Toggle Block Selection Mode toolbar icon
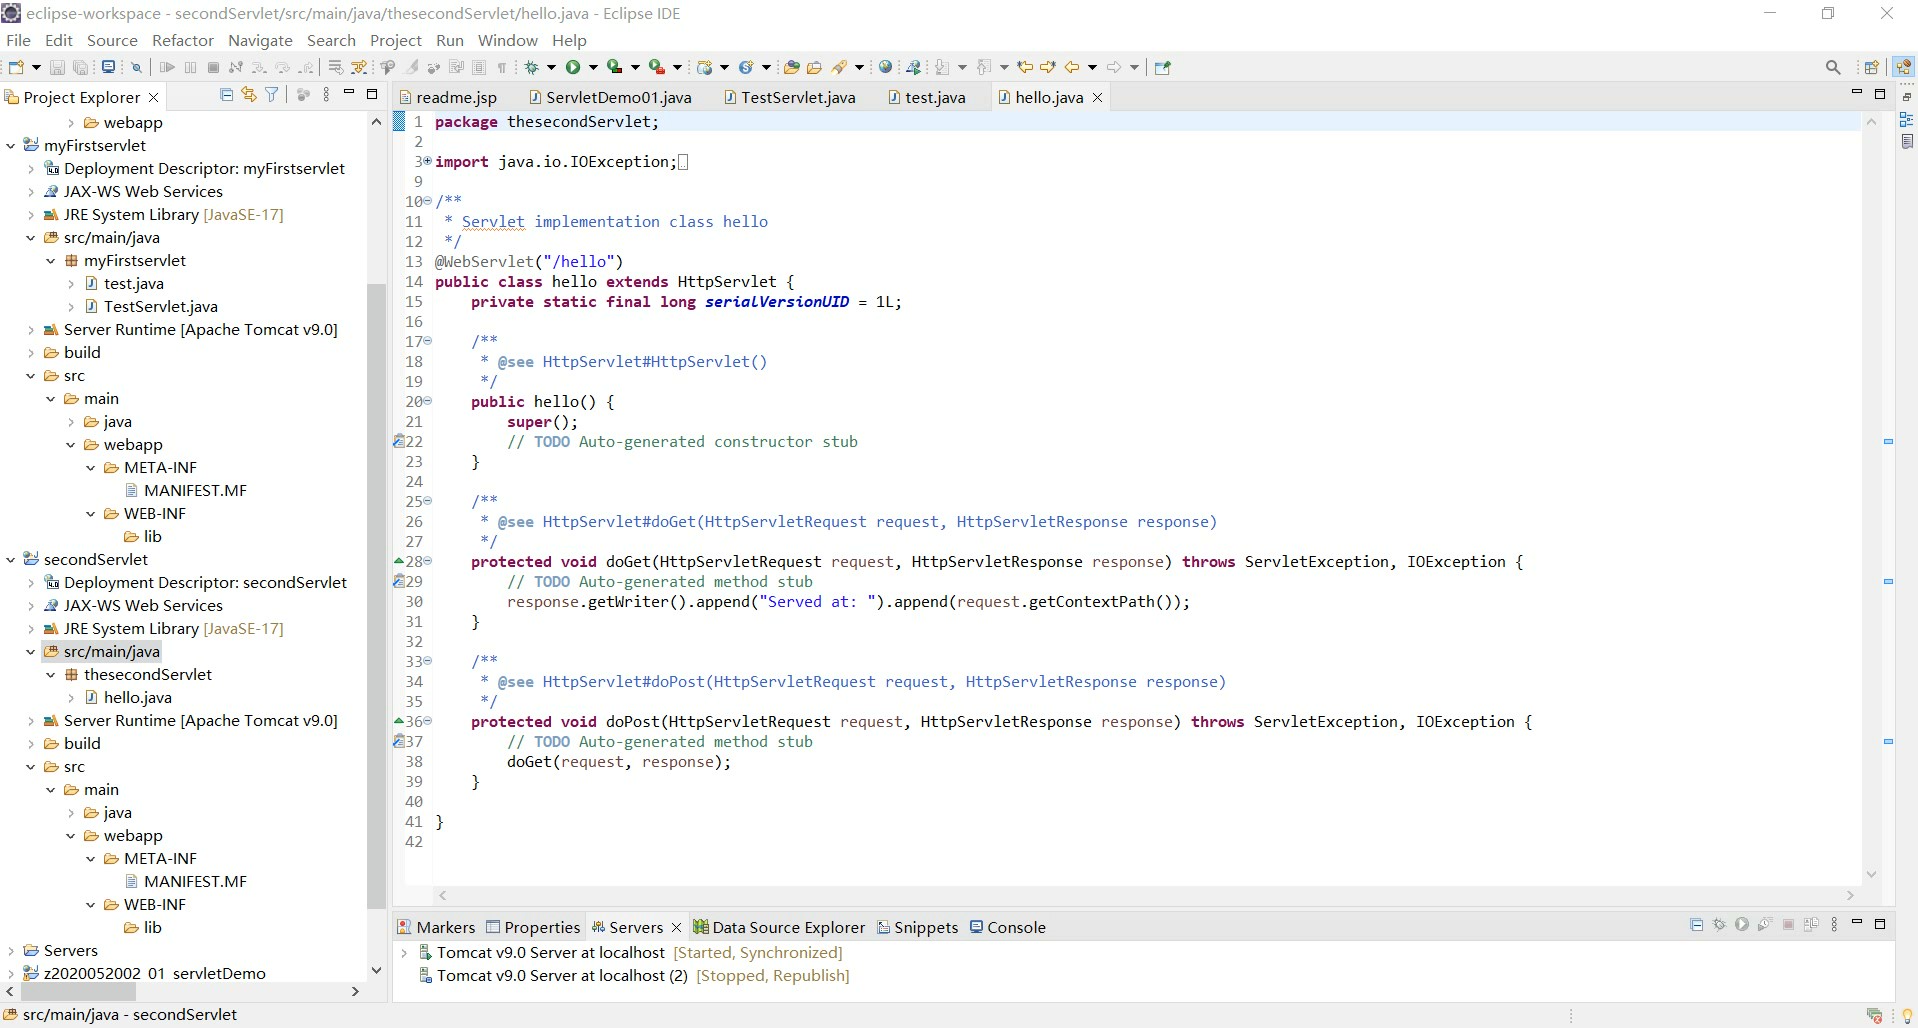1918x1028 pixels. click(x=479, y=67)
